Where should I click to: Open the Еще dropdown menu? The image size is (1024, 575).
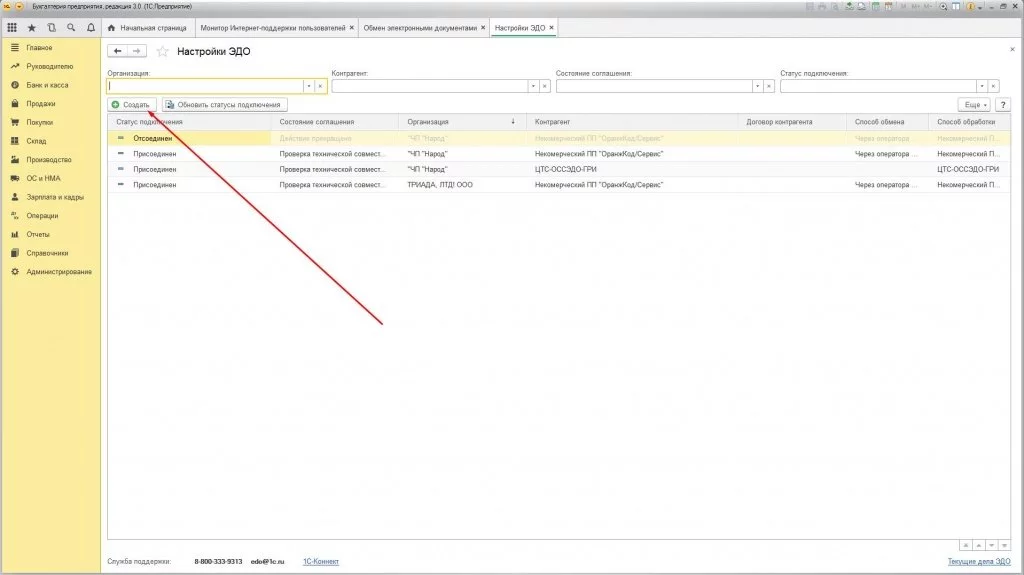pos(972,104)
